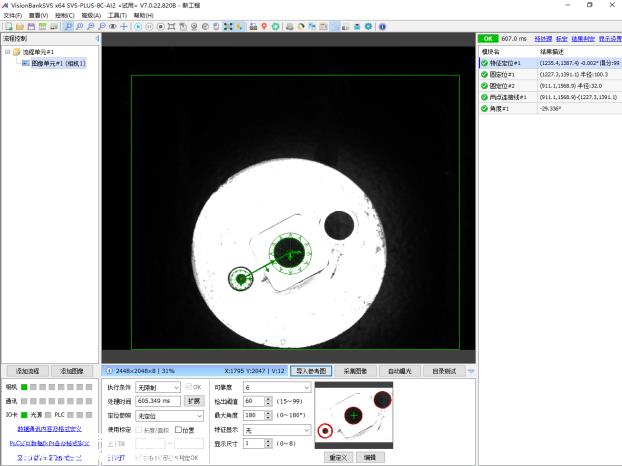Click the new project icon in toolbar

[9, 27]
